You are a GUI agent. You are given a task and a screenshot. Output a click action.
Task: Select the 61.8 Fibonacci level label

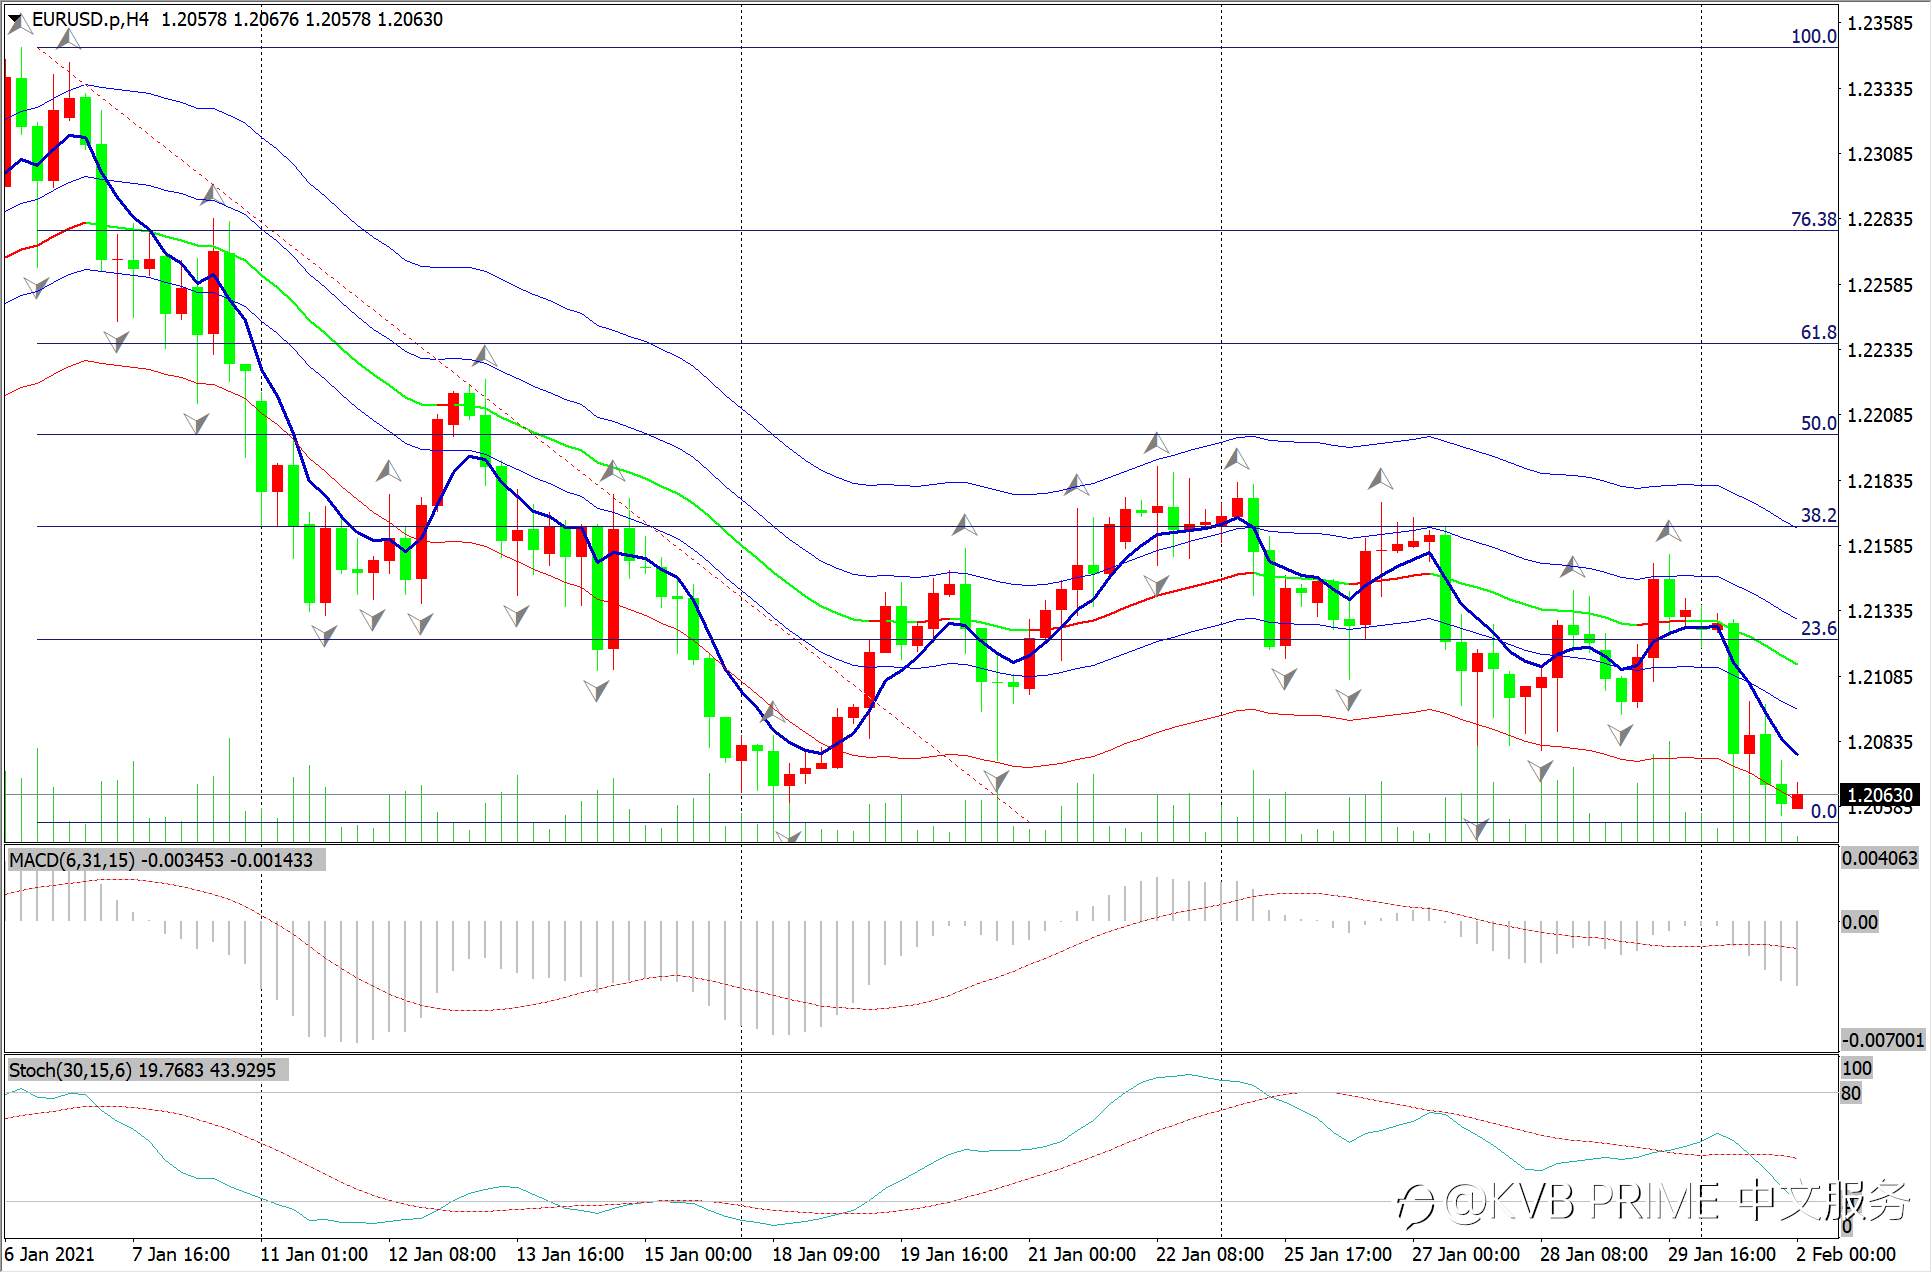[x=1818, y=333]
